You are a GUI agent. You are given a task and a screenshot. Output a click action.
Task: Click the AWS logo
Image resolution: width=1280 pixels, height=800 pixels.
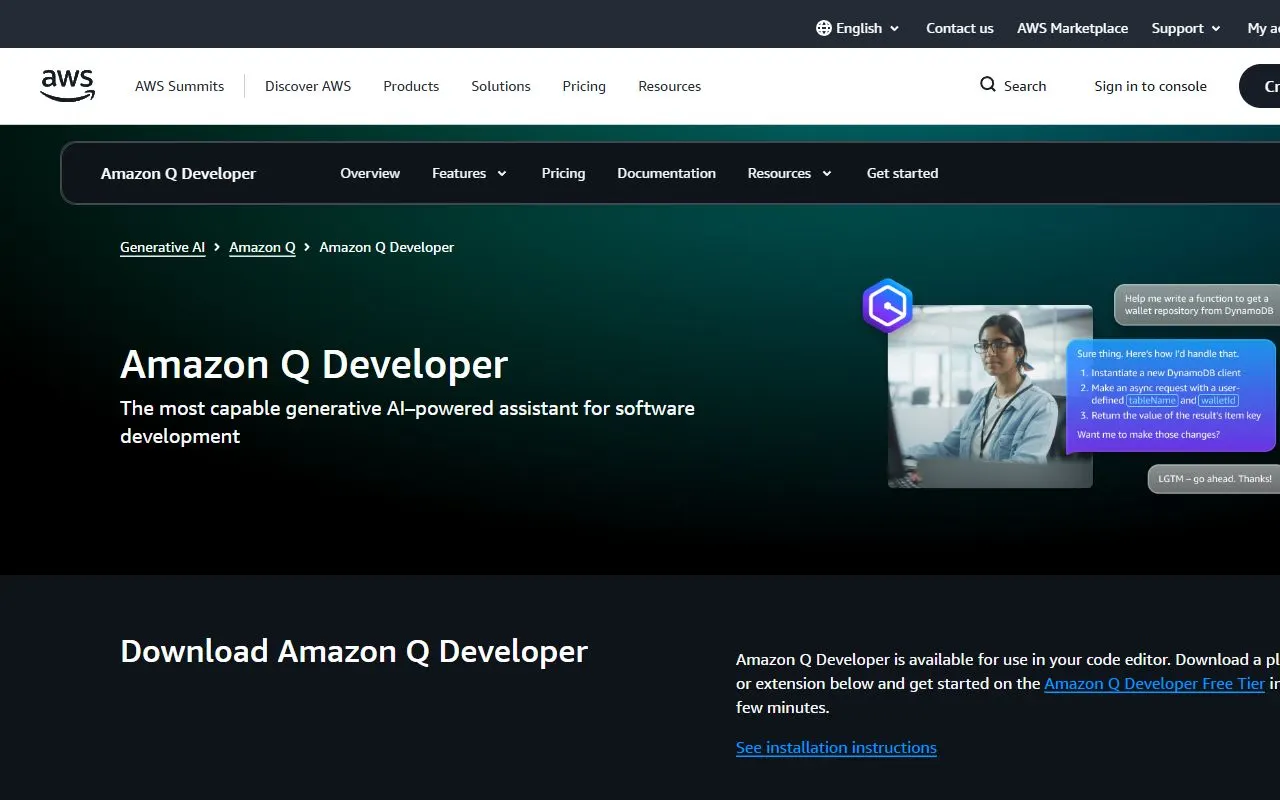(68, 86)
